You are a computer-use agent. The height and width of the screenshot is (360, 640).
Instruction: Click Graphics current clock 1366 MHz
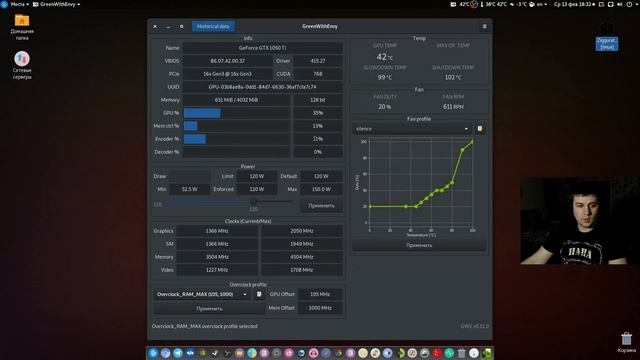click(217, 231)
